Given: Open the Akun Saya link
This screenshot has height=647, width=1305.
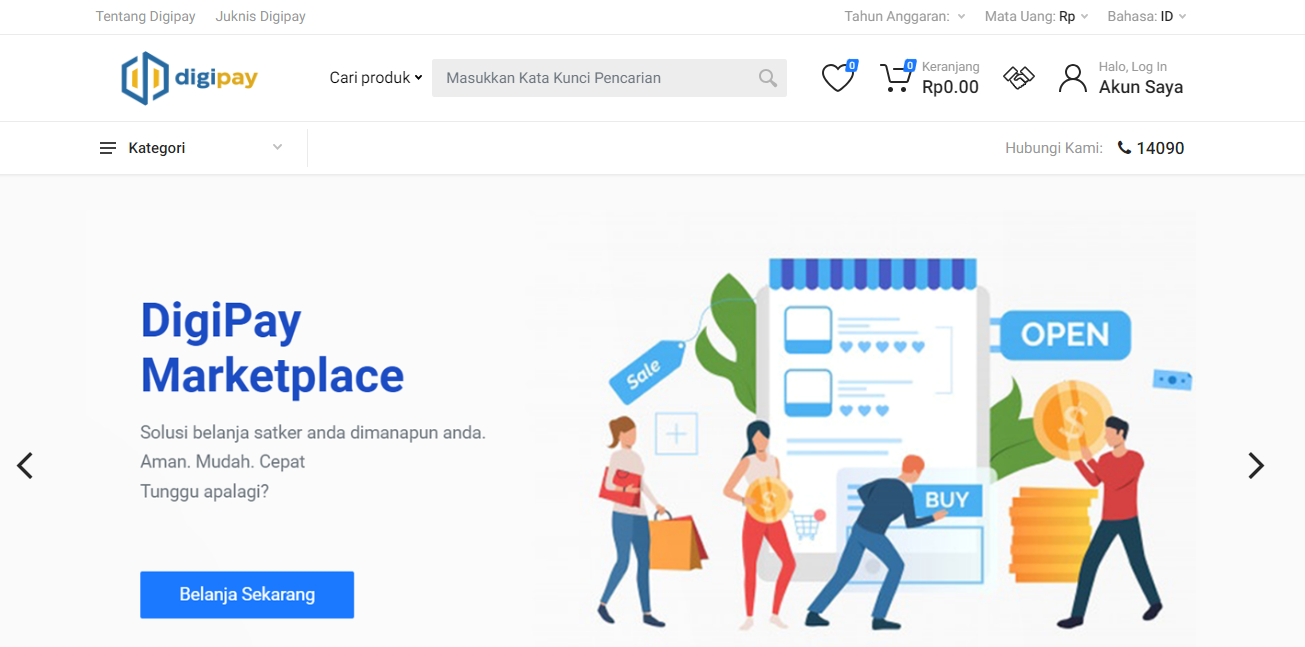Looking at the screenshot, I should click(1141, 87).
